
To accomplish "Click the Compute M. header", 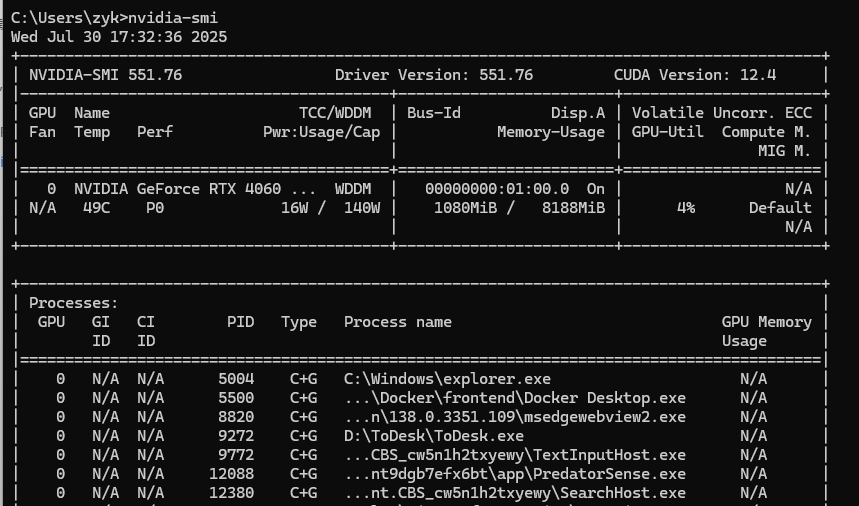I will click(x=767, y=133).
